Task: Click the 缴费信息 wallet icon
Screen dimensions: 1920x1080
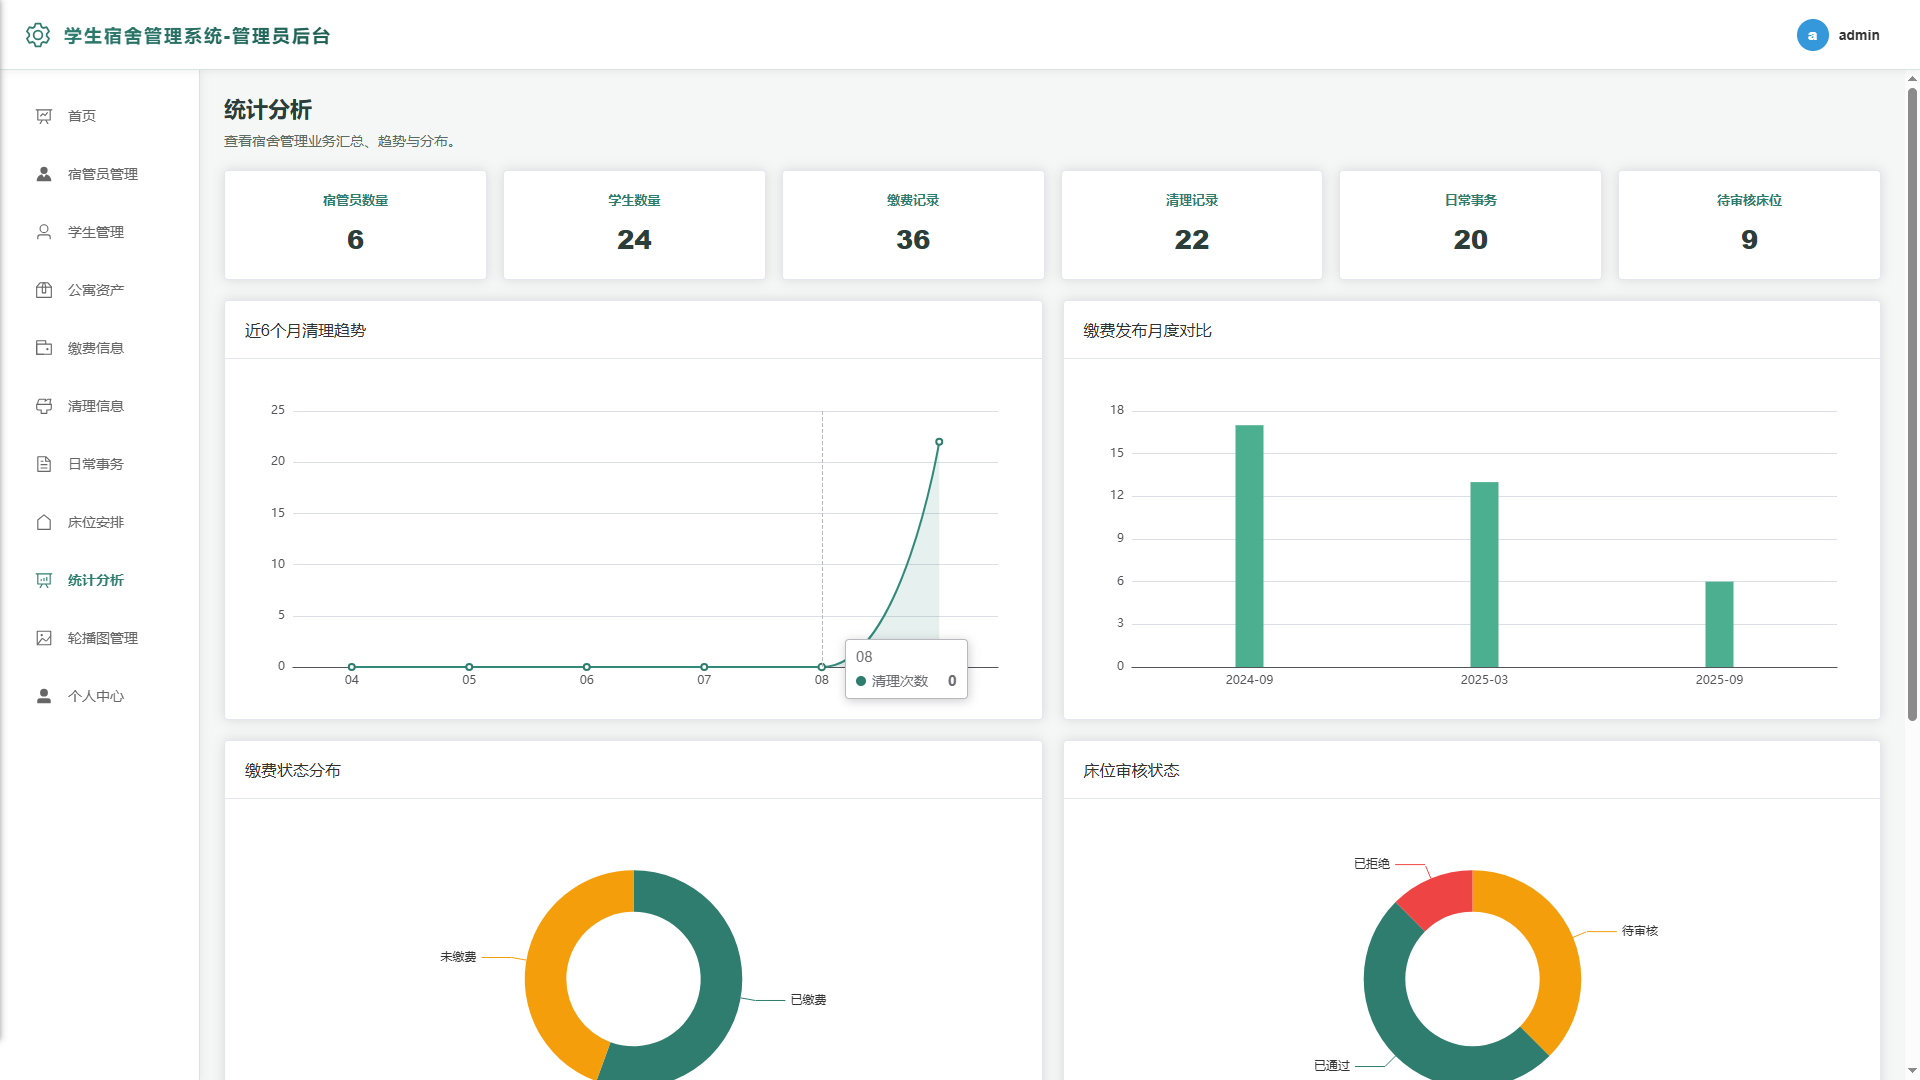Action: (44, 348)
